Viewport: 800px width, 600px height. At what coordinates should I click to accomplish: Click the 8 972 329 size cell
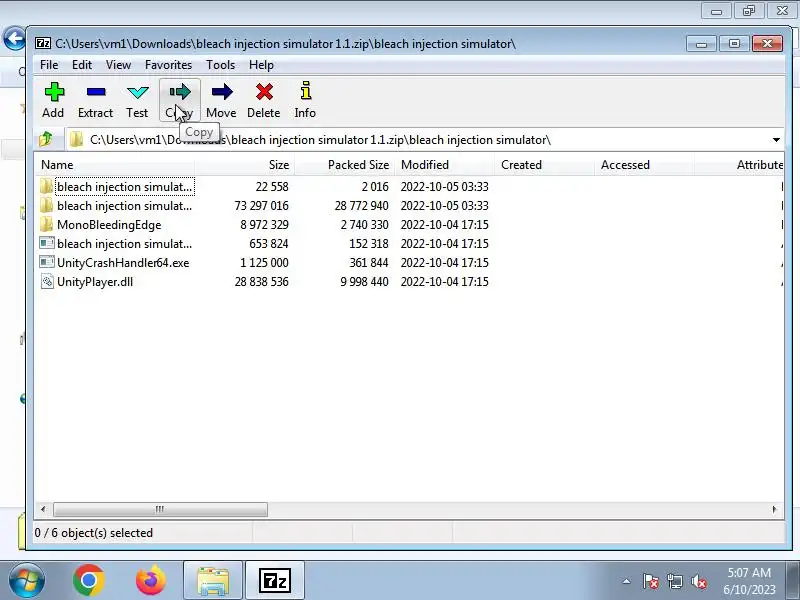click(x=264, y=224)
